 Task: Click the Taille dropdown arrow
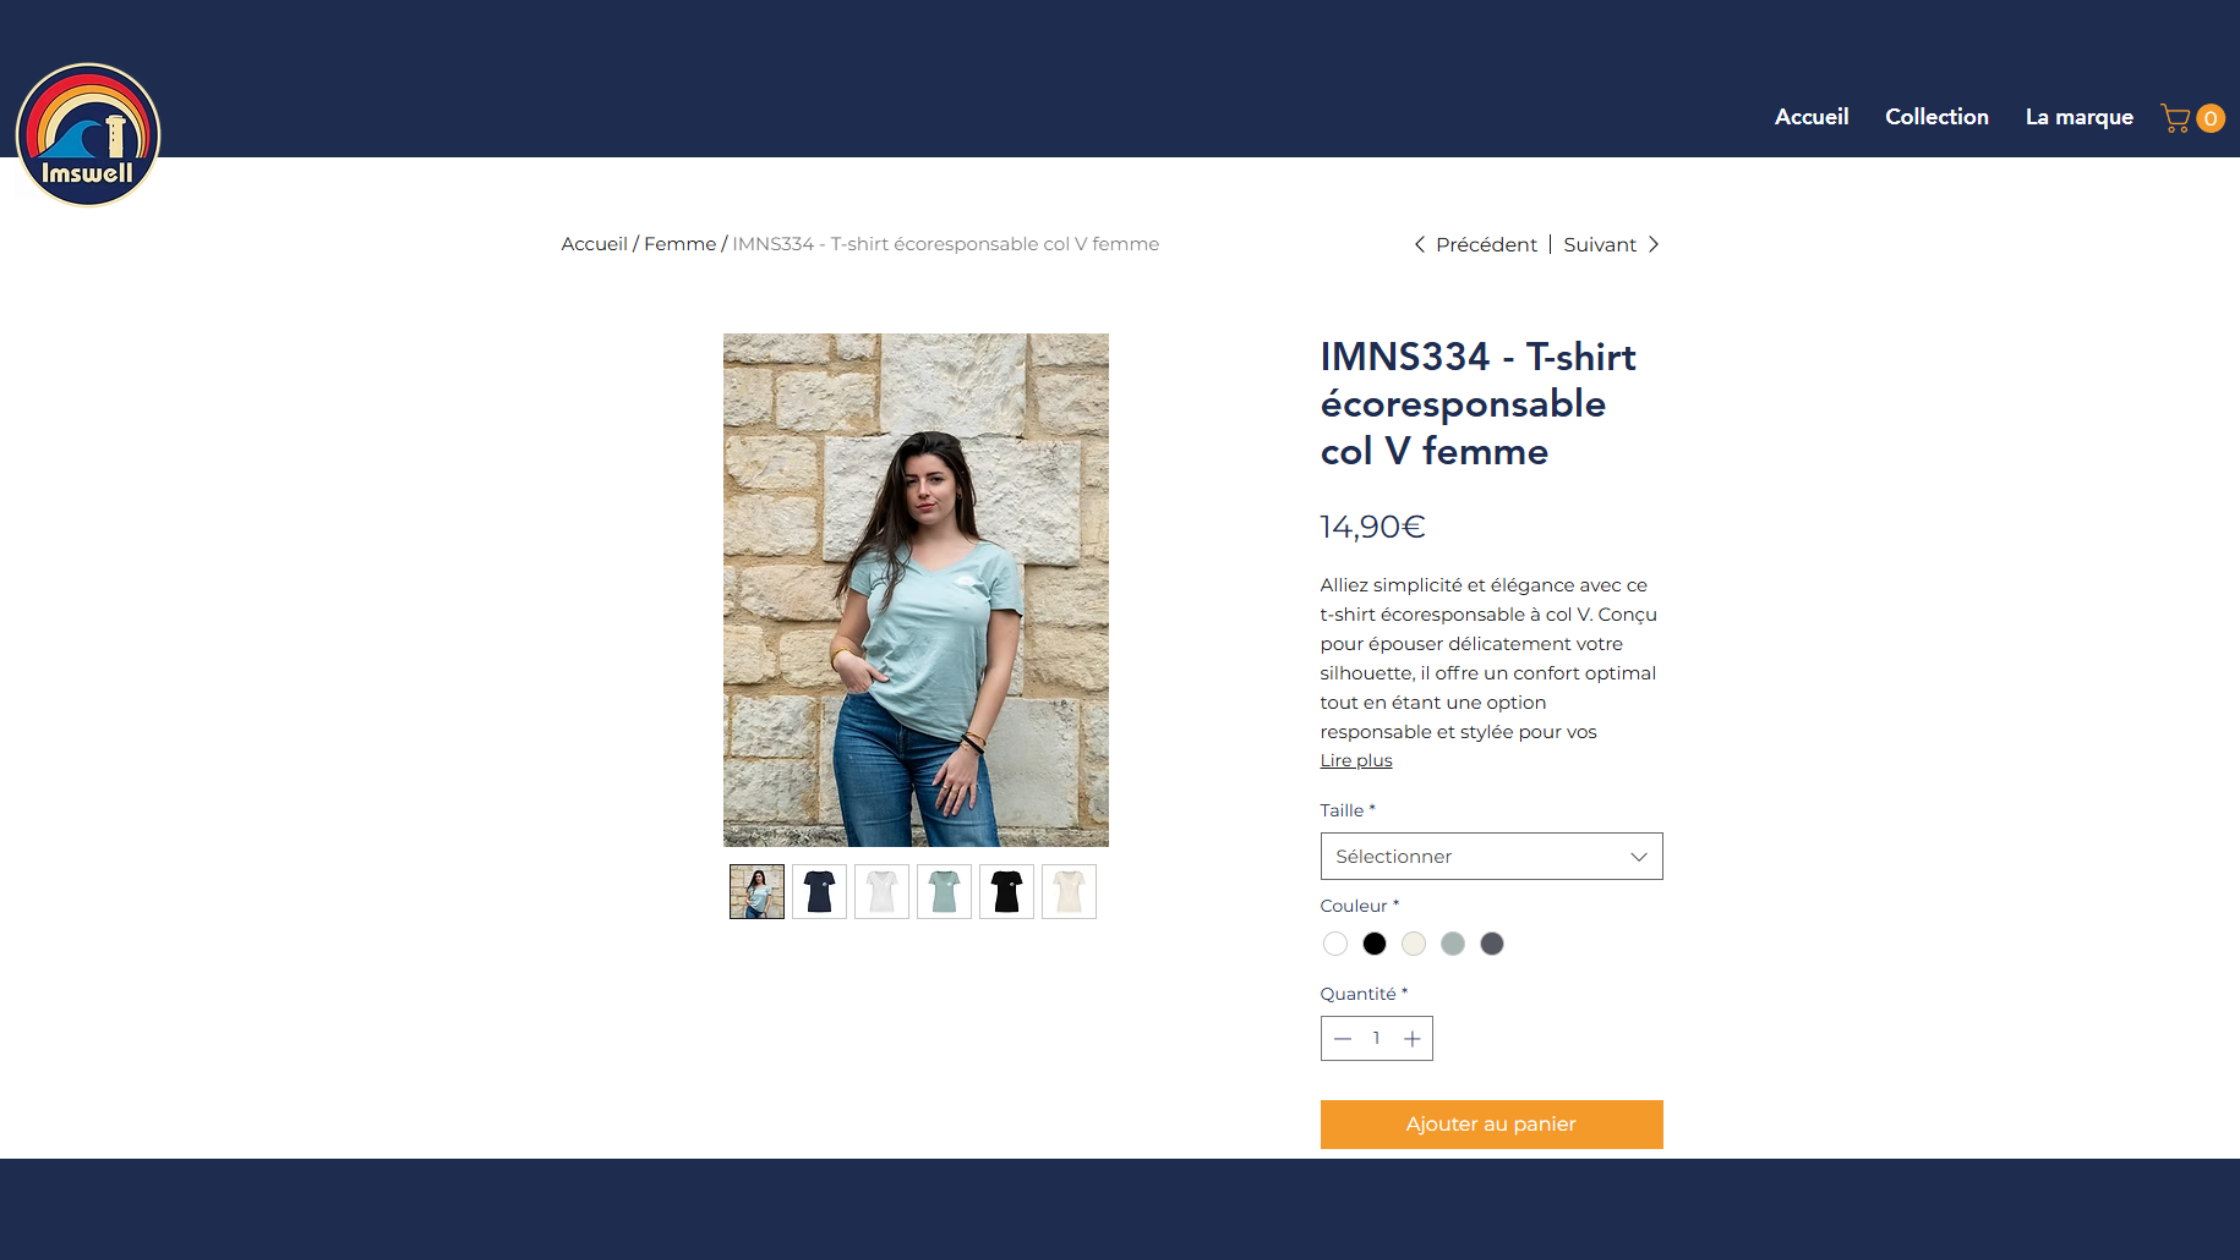click(1638, 857)
